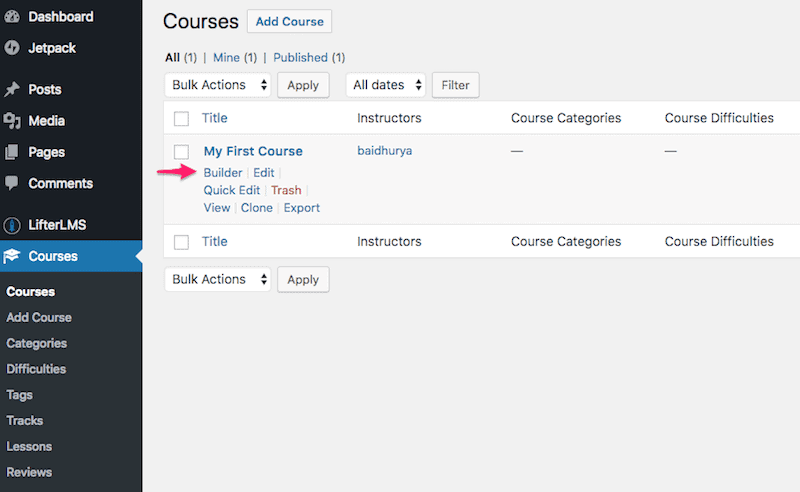
Task: Switch to the Published filter tab
Action: [301, 58]
